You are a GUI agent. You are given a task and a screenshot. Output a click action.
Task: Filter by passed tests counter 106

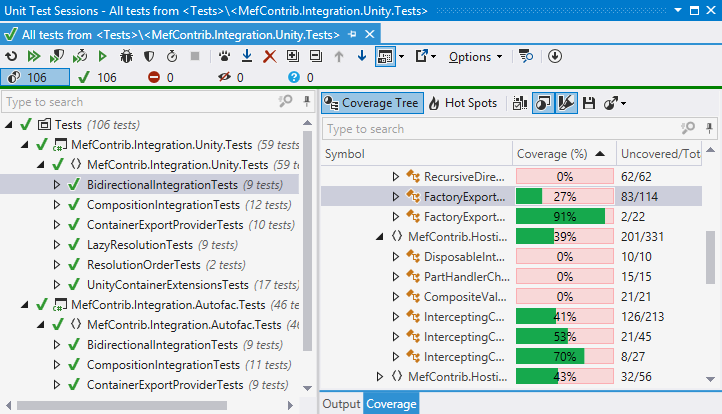pos(98,77)
